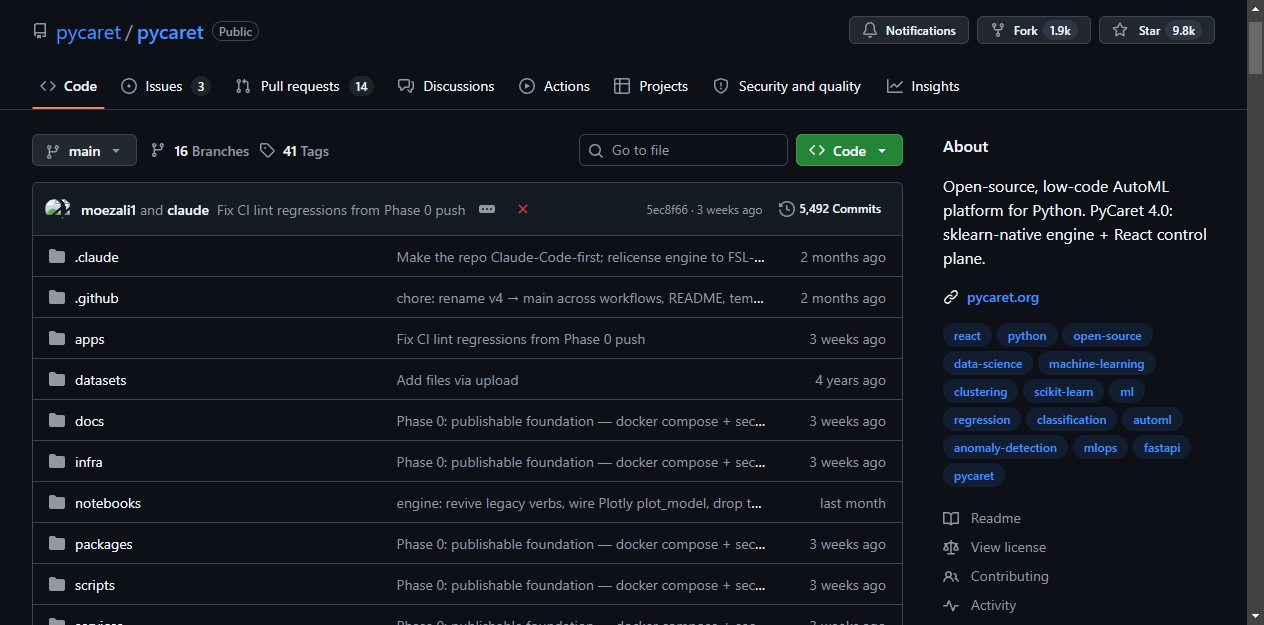The height and width of the screenshot is (625, 1264).
Task: Visit the pycaret.org website link
Action: 1003,297
